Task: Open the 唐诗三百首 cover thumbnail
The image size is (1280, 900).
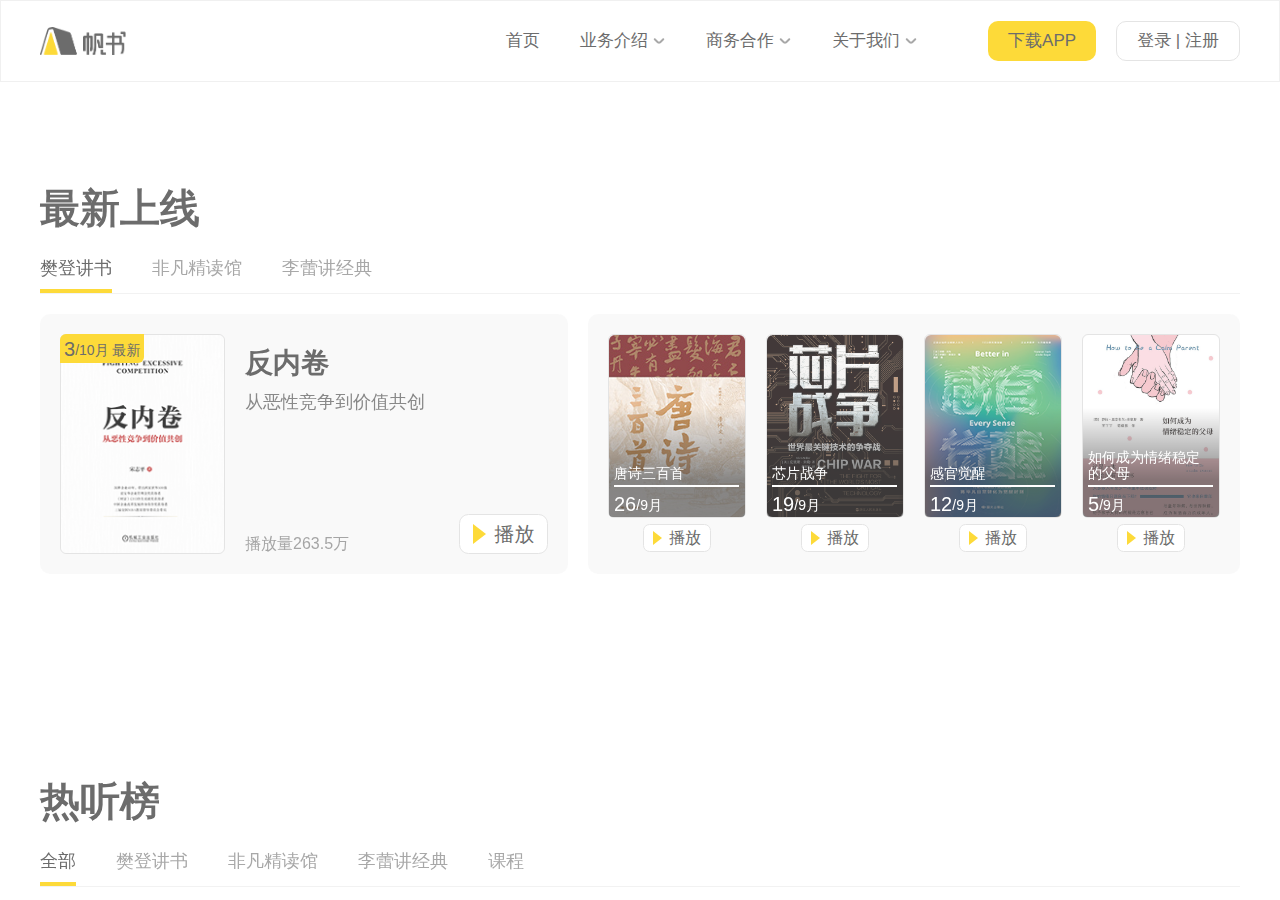Action: pyautogui.click(x=677, y=426)
